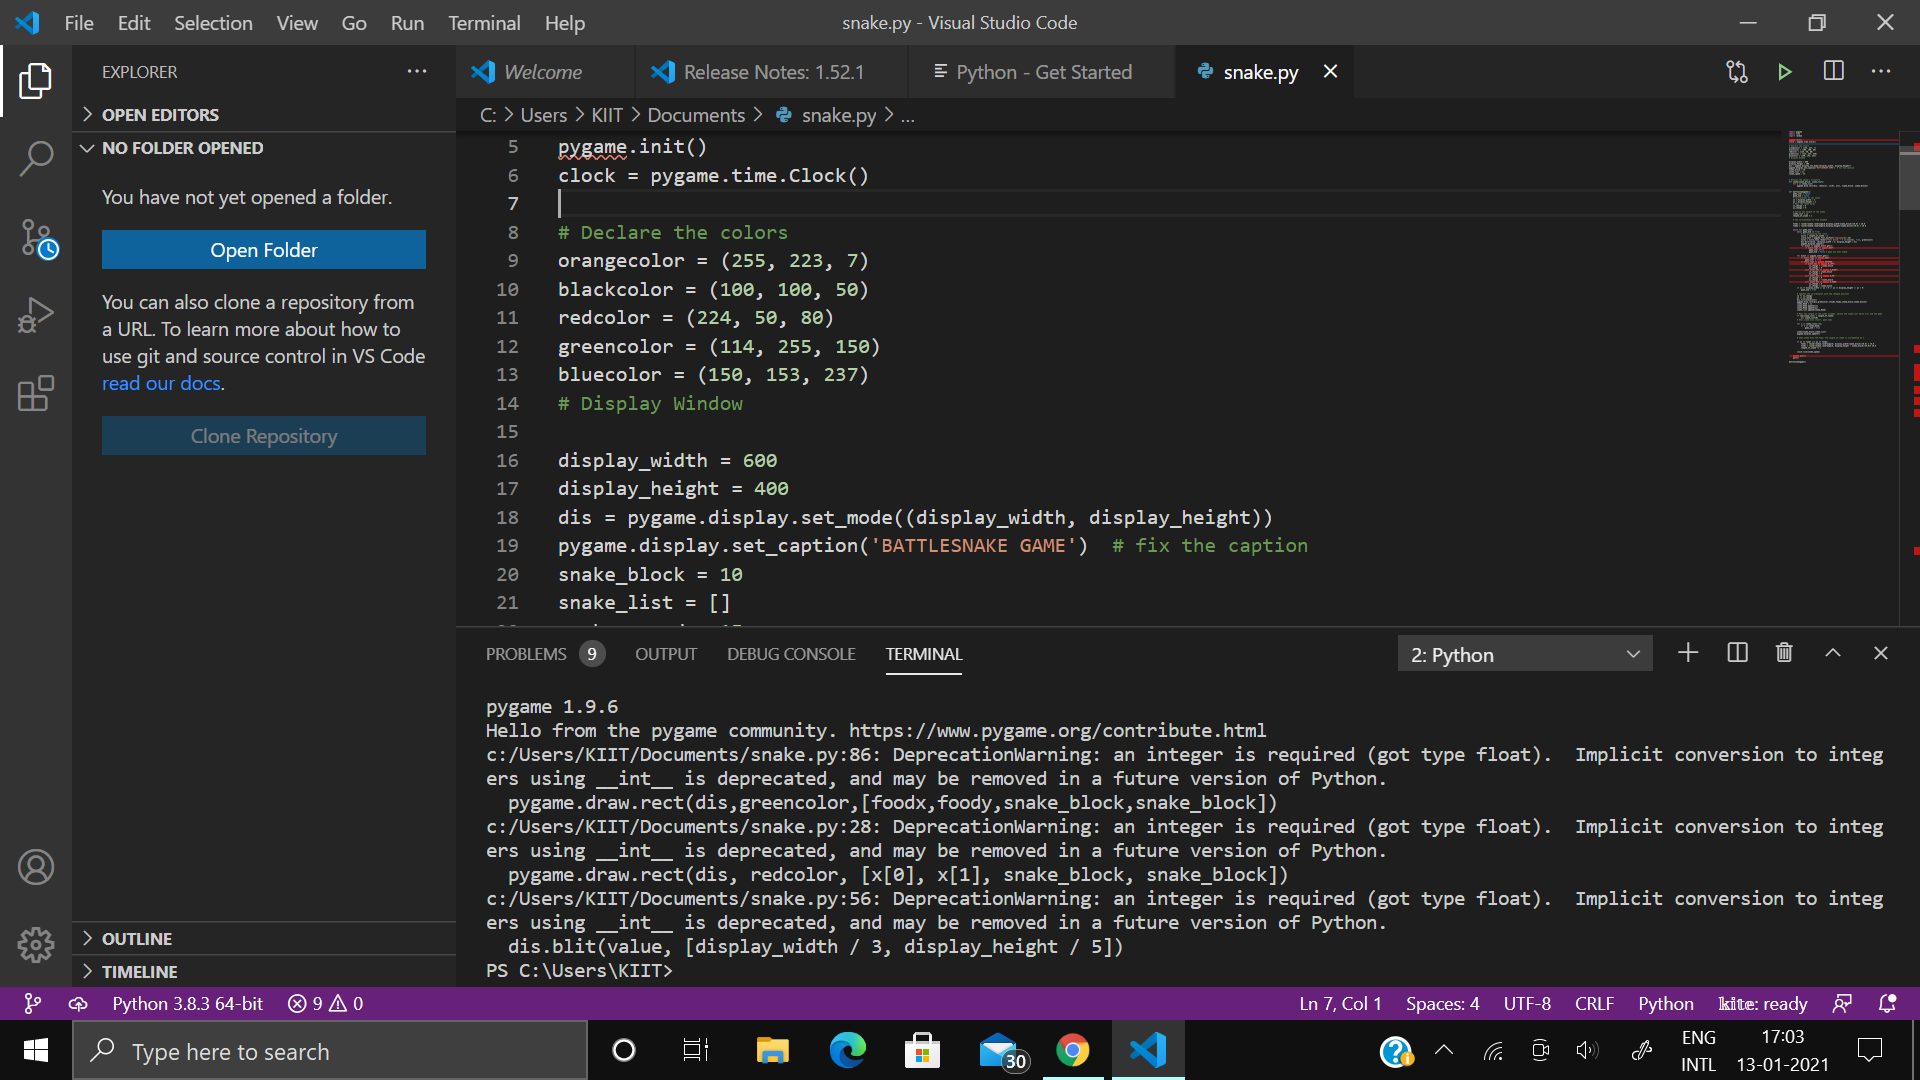The height and width of the screenshot is (1080, 1920).
Task: Toggle maximized panel size chevron
Action: tap(1832, 653)
